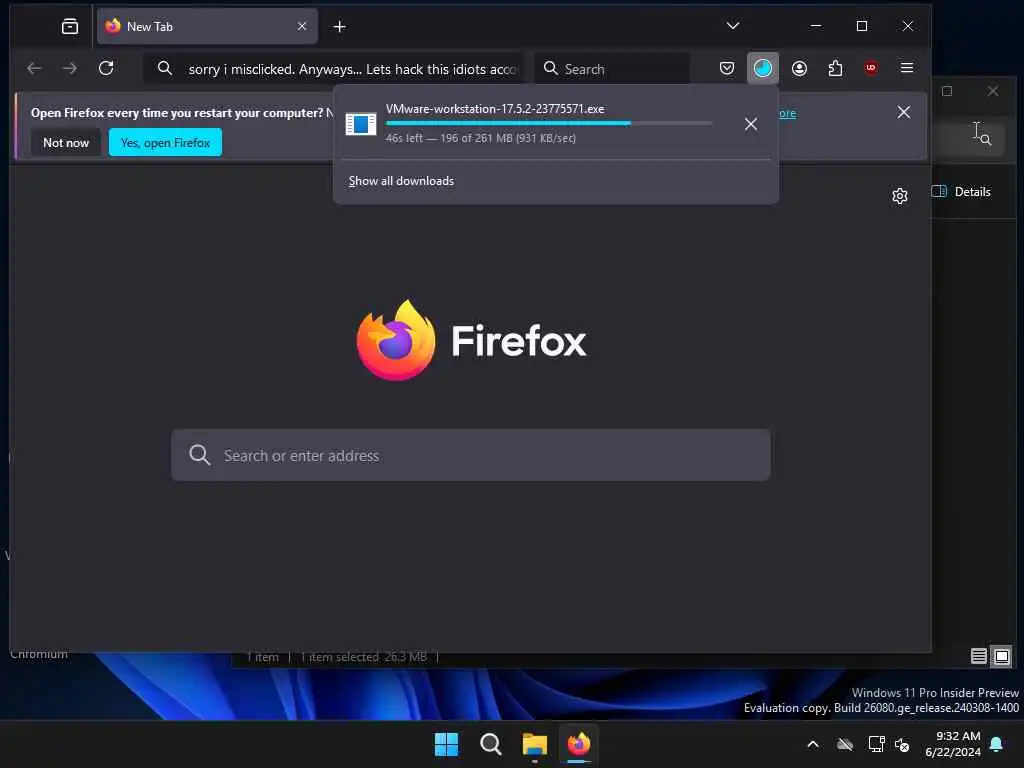Click the OneDrive tray icon

point(845,744)
